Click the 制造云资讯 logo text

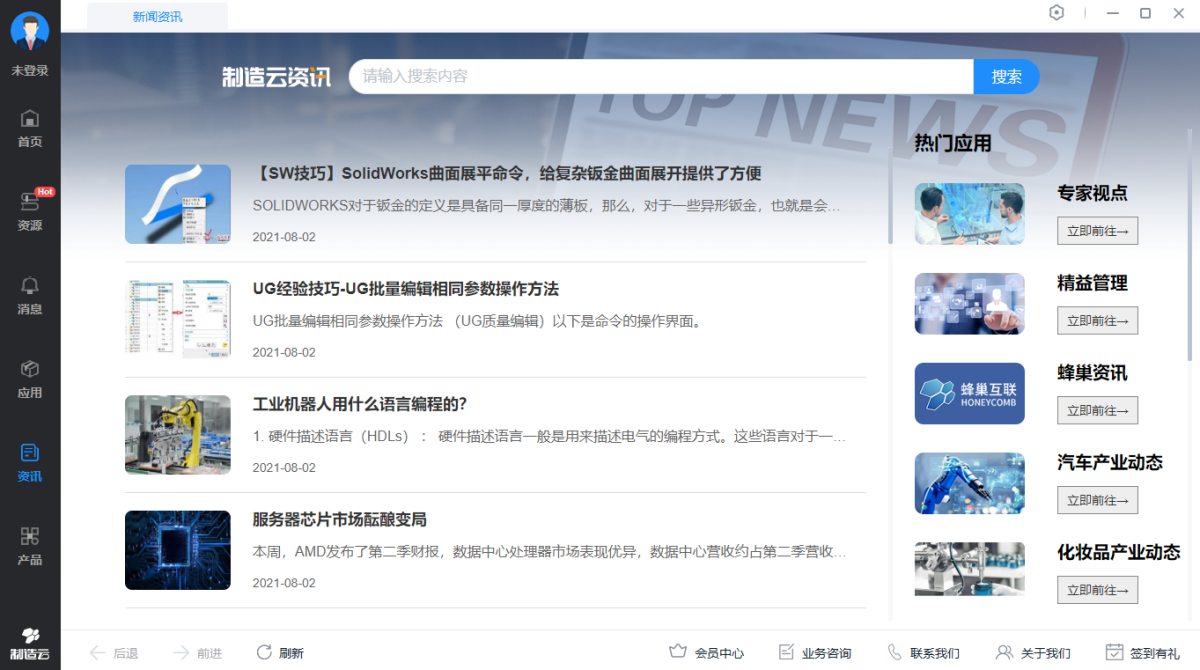276,77
